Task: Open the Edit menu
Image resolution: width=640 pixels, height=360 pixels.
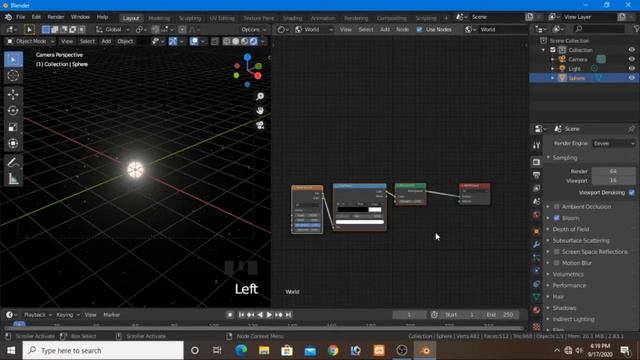Action: point(36,17)
